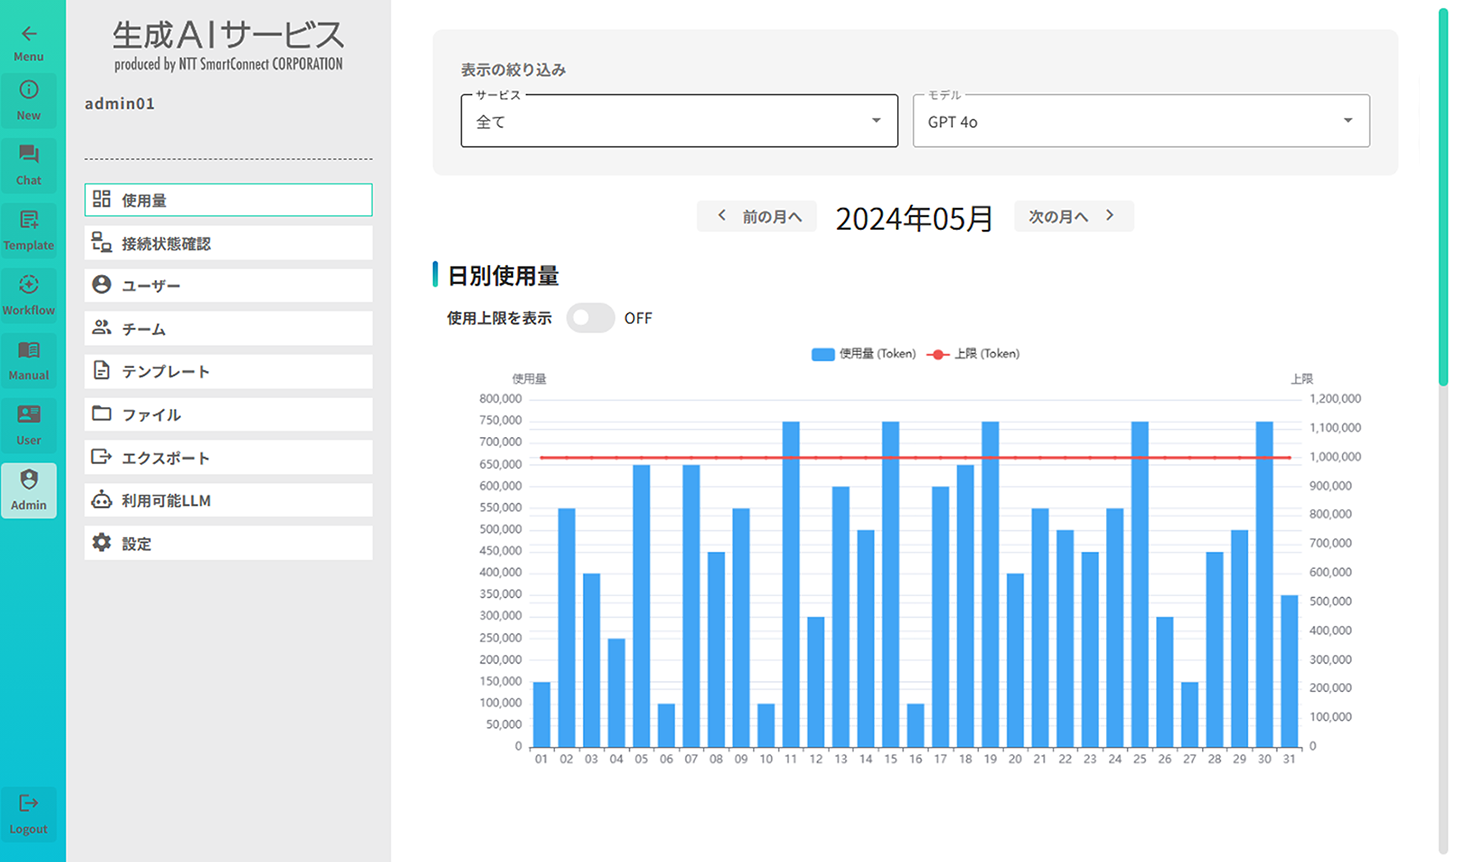
Task: Click the テンプレート document icon
Action: pyautogui.click(x=102, y=370)
